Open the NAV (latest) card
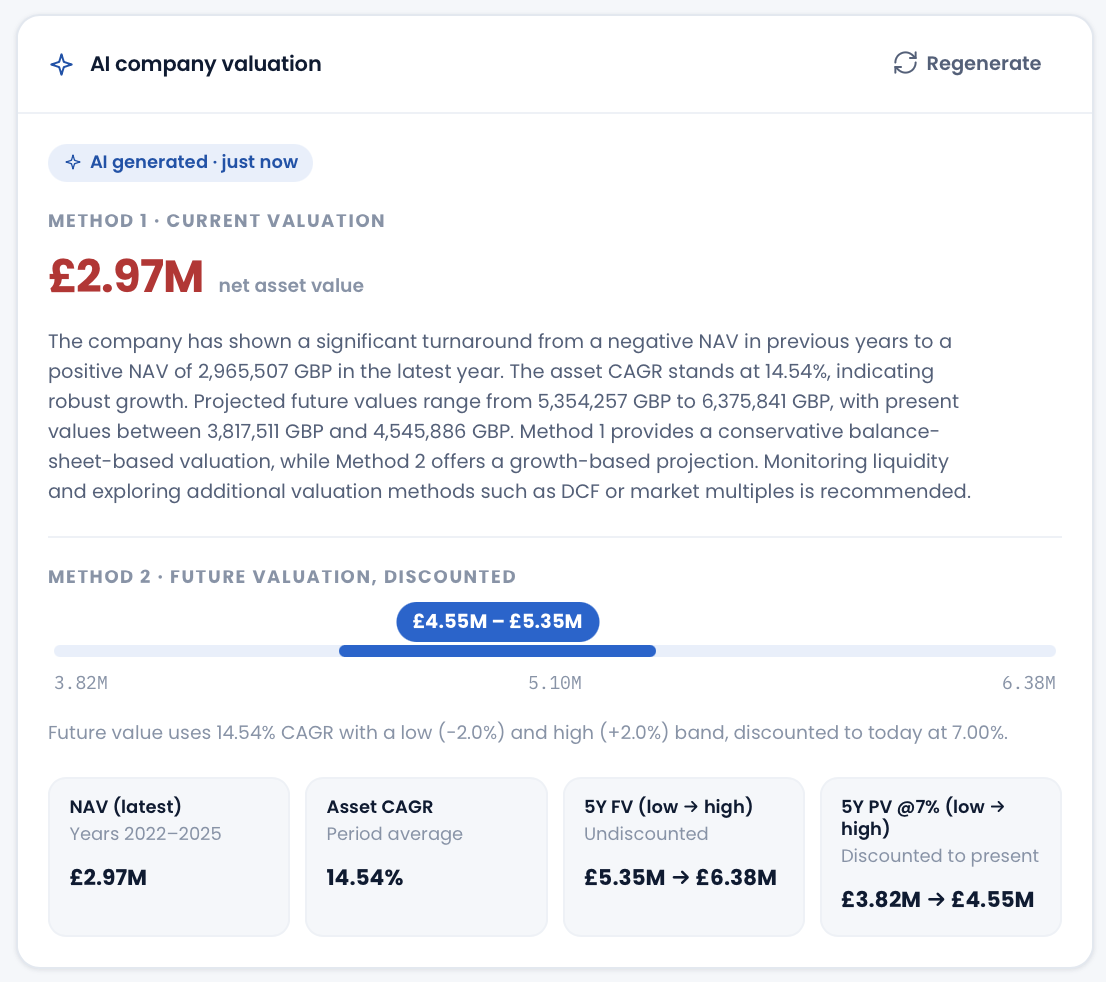This screenshot has height=982, width=1106. click(169, 857)
